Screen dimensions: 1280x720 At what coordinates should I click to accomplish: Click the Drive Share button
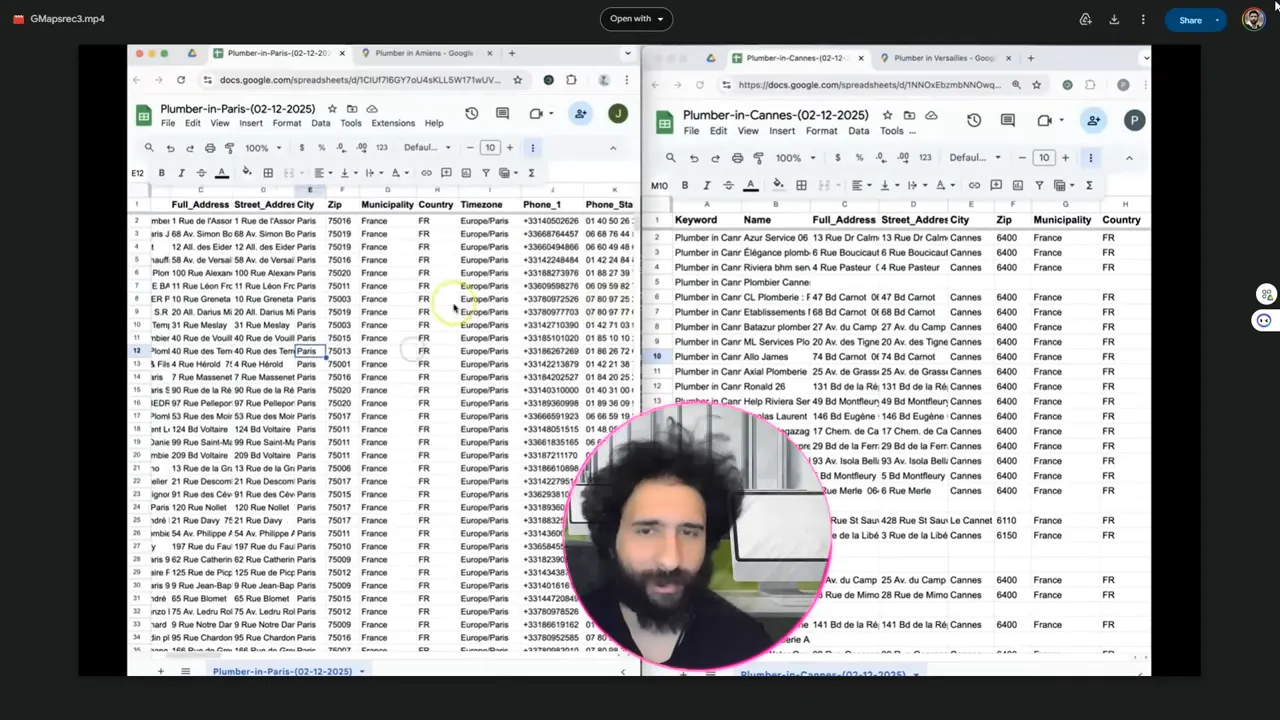pyautogui.click(x=1190, y=20)
